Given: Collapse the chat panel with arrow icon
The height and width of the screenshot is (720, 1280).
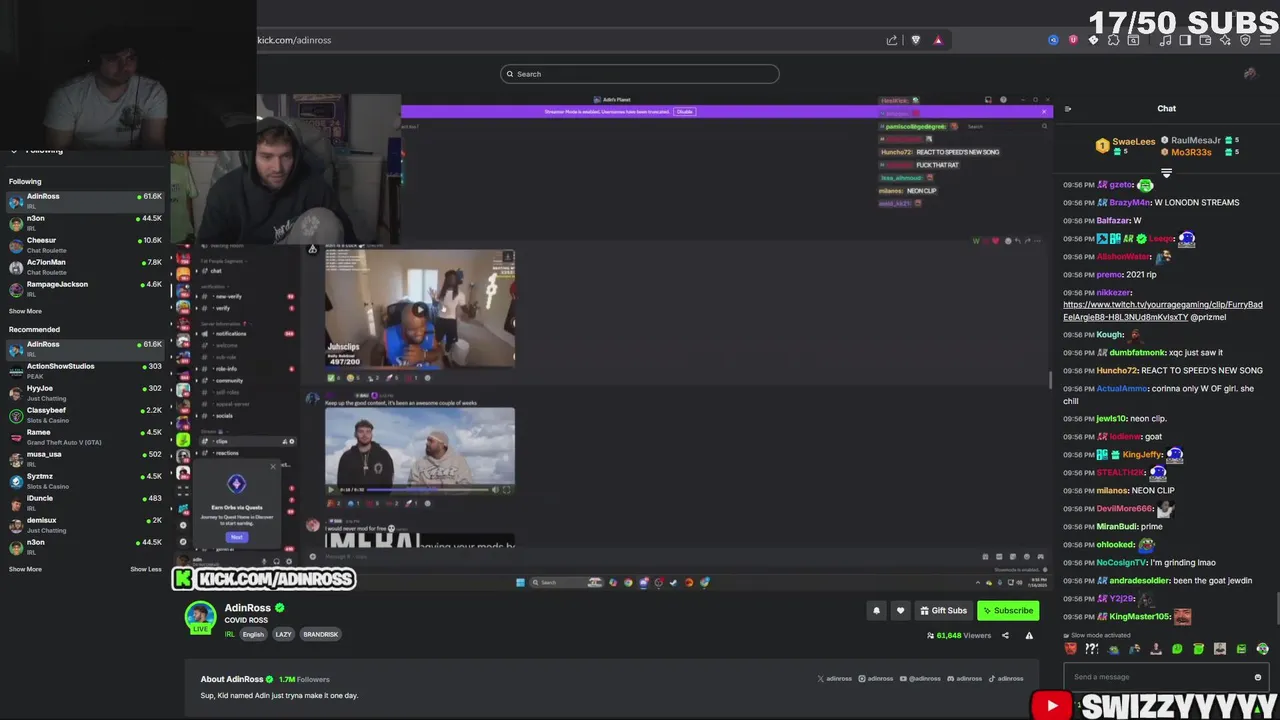Looking at the screenshot, I should pos(1067,109).
